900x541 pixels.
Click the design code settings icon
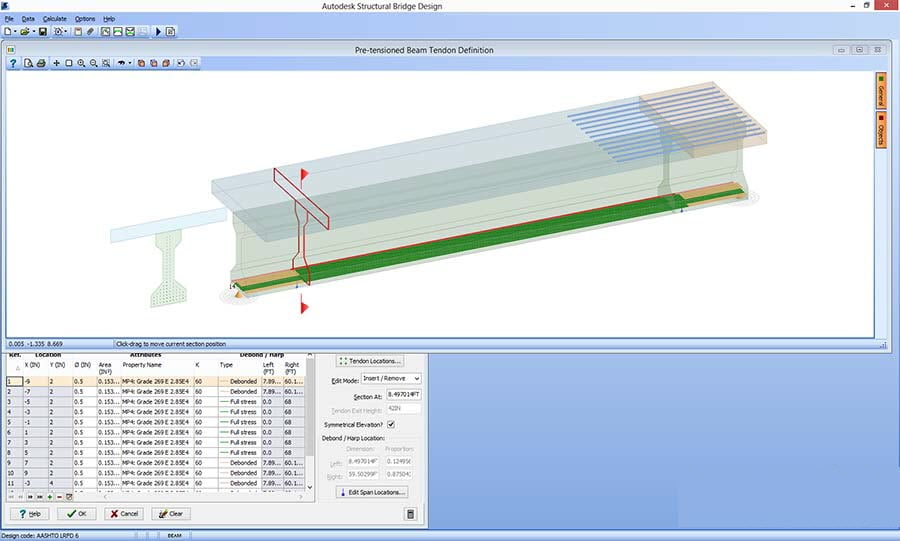coord(58,32)
